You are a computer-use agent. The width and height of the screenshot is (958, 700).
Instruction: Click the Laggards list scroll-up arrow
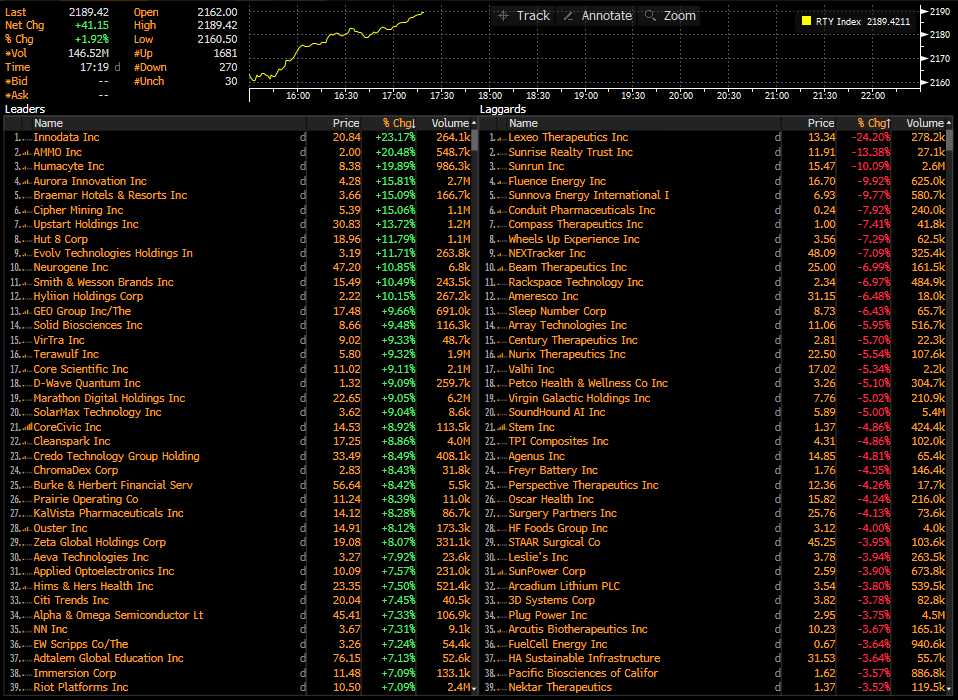pyautogui.click(x=949, y=123)
